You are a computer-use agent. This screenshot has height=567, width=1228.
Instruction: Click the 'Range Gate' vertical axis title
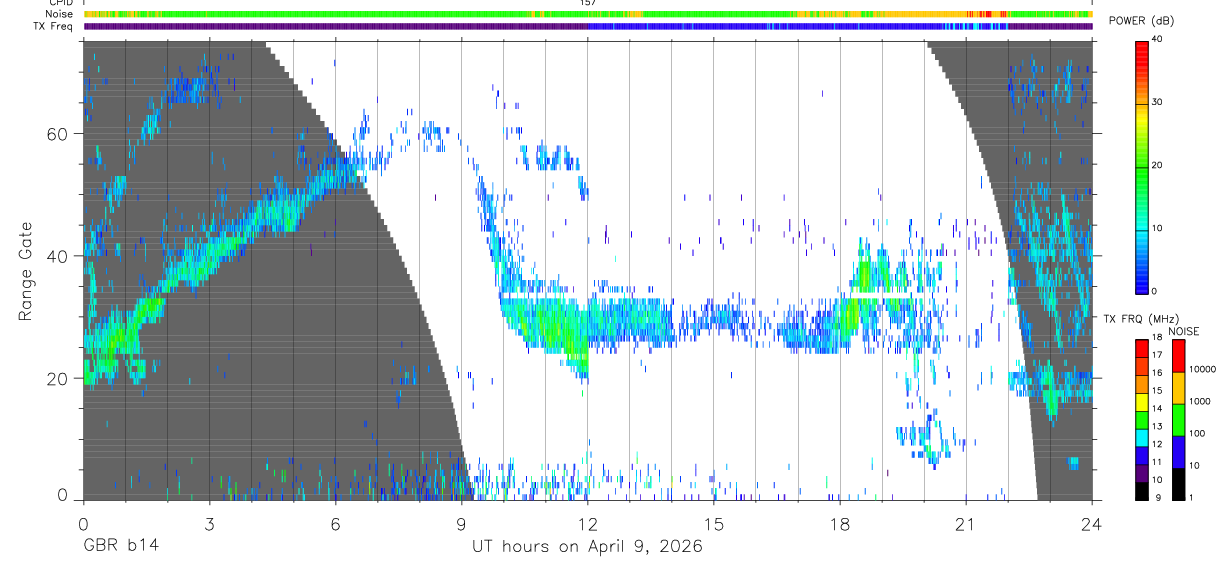(26, 271)
